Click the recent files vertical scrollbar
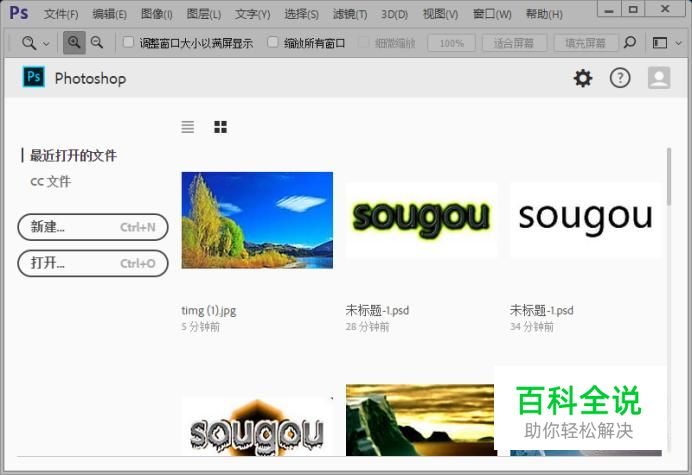 [669, 177]
